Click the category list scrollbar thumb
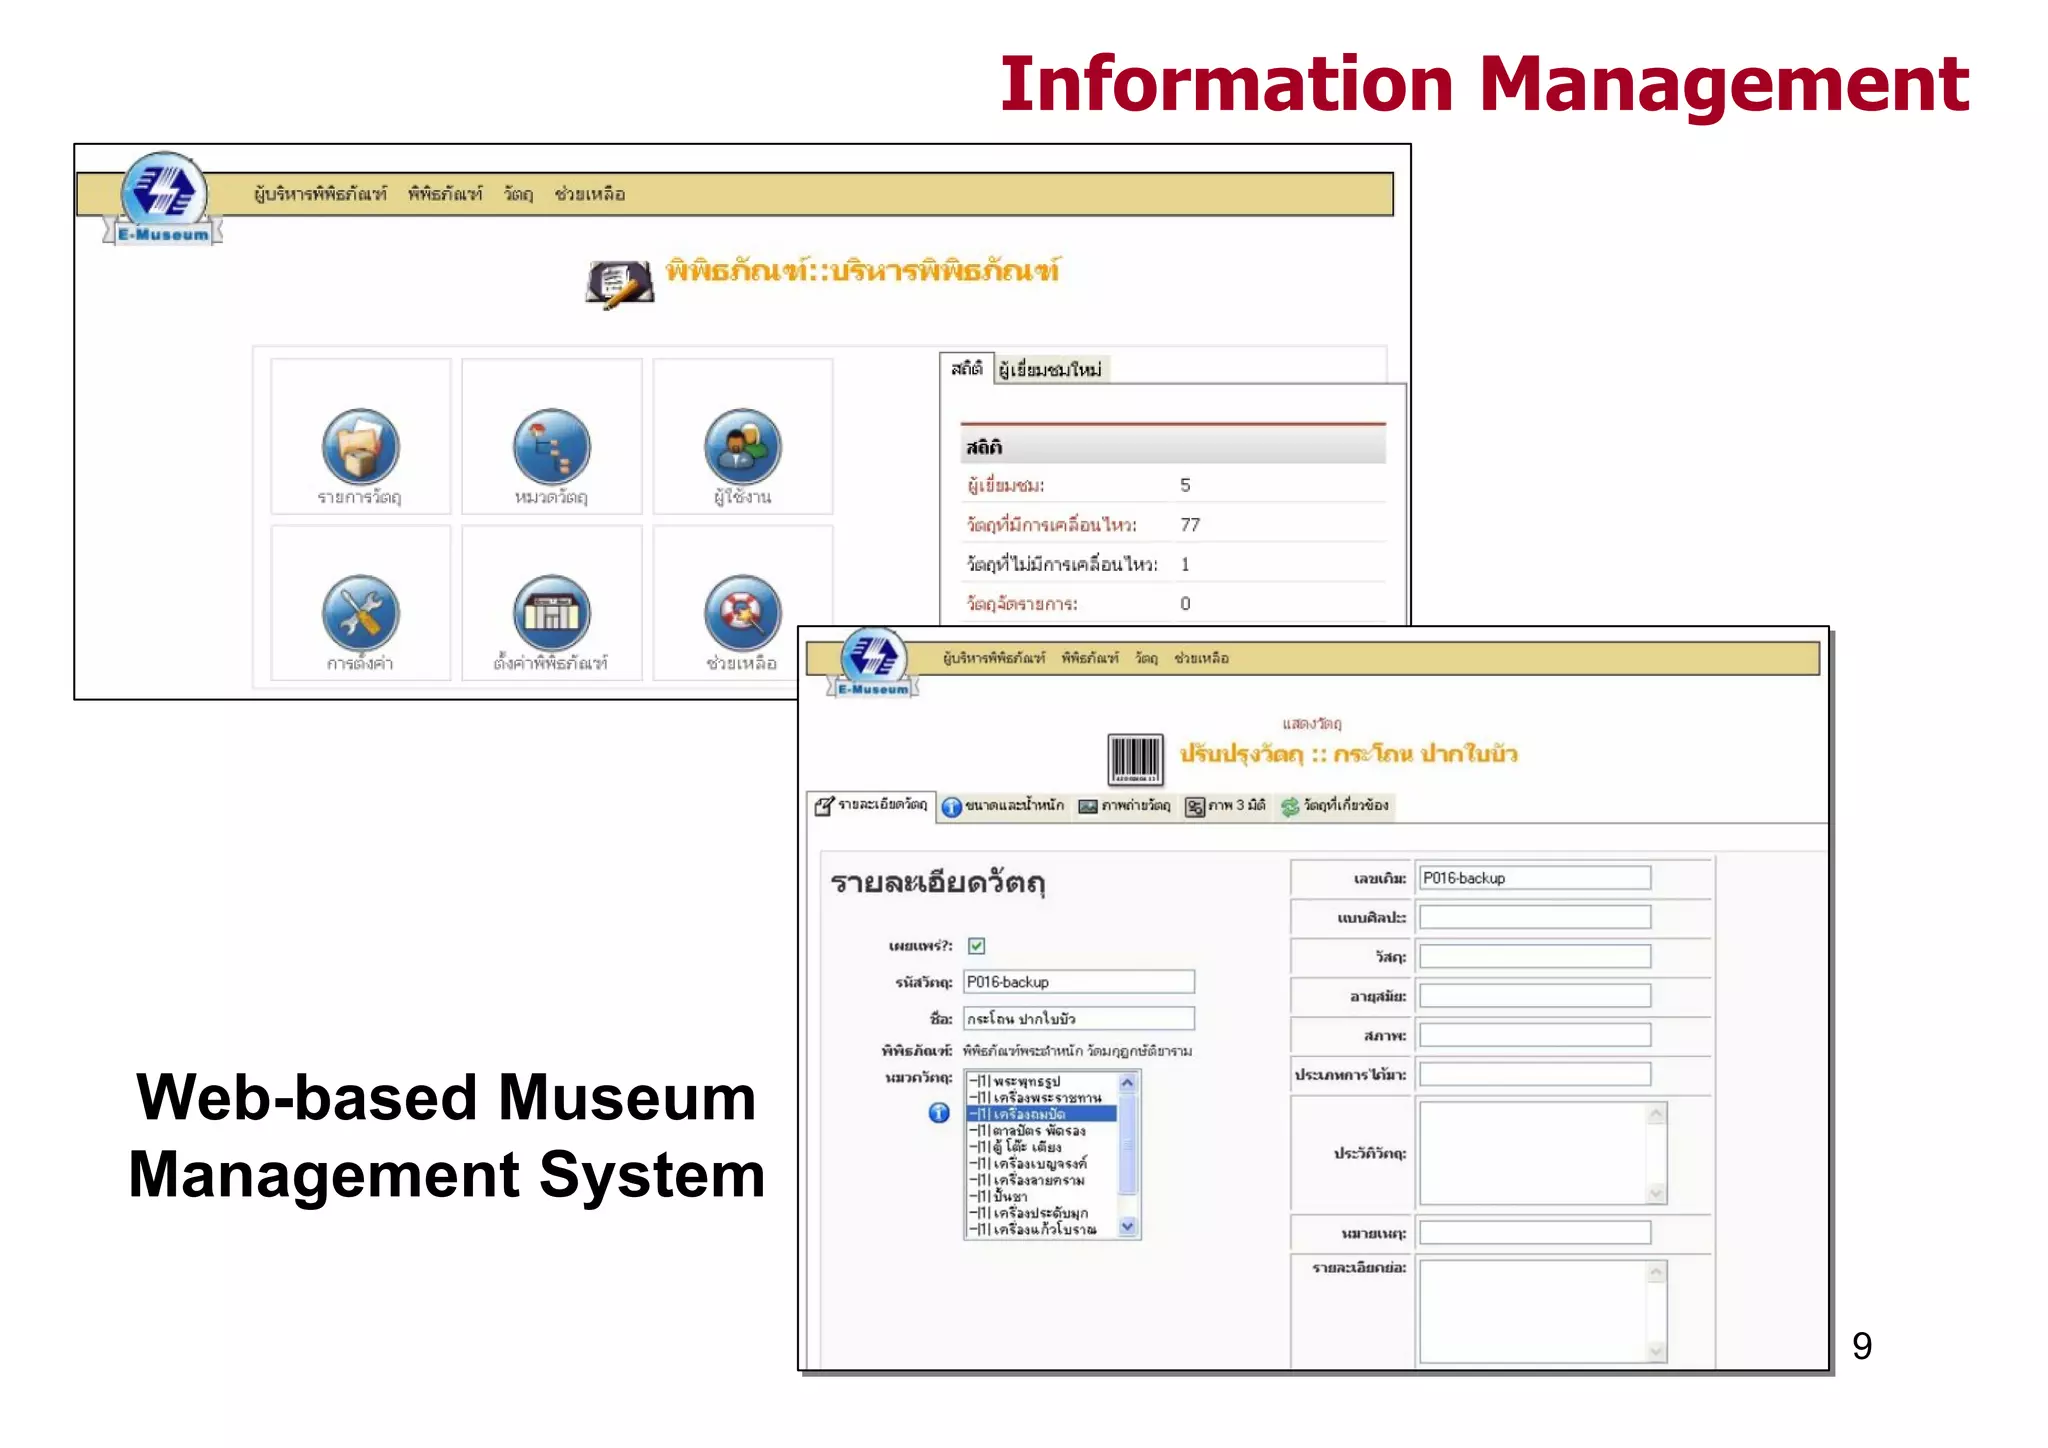2048x1448 pixels. click(x=1128, y=1144)
